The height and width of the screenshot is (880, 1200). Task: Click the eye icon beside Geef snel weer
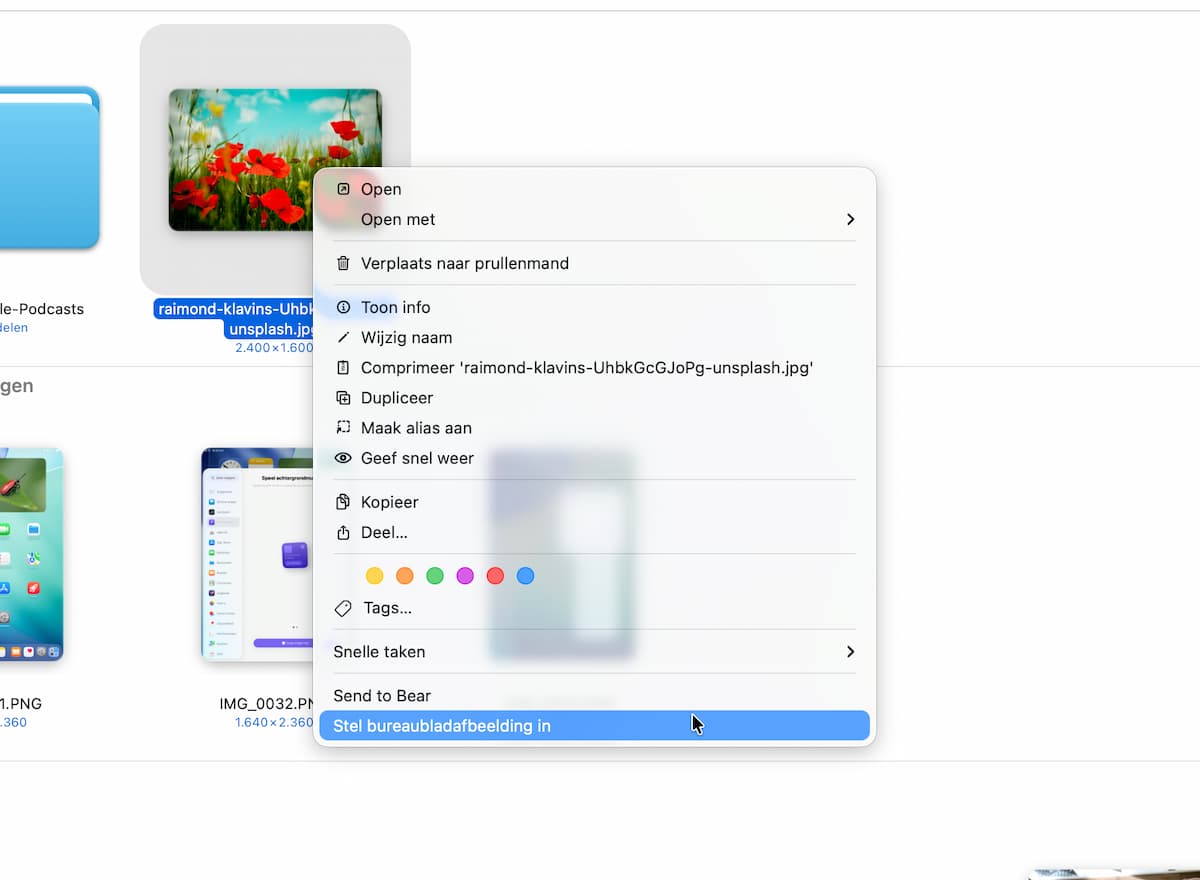pos(343,458)
